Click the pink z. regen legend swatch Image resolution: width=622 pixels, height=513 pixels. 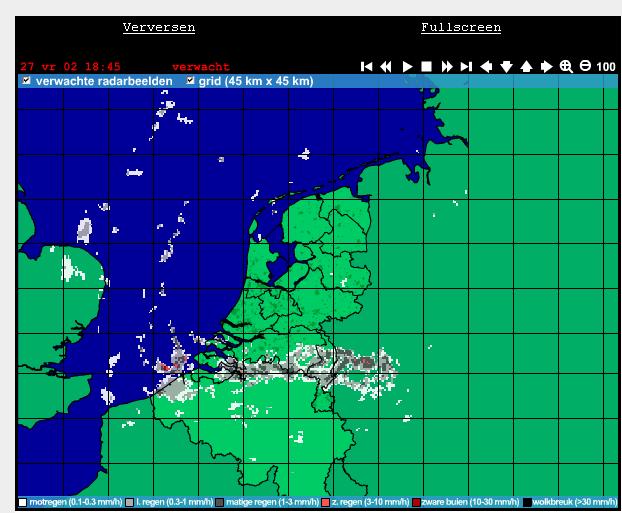pyautogui.click(x=325, y=502)
